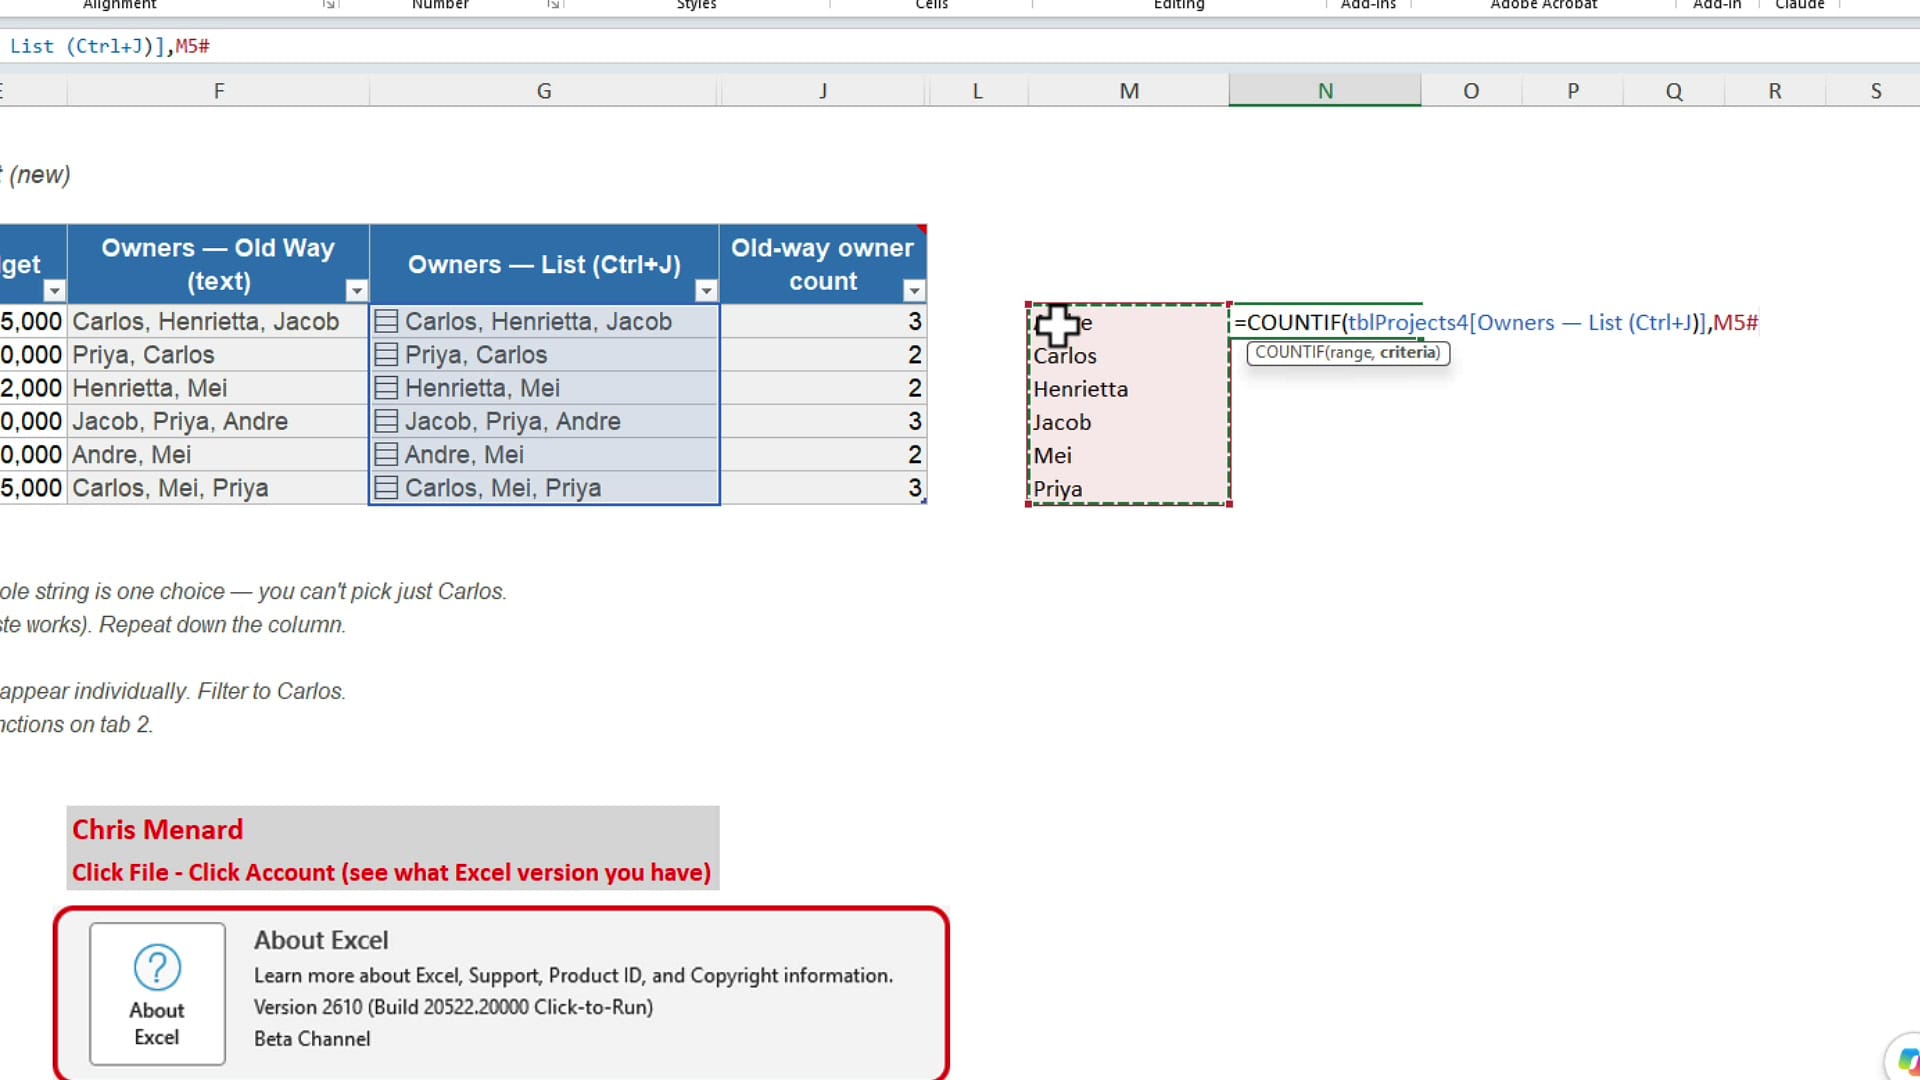Click list icon beside Jacob, Priya, Andre
Screen dimensions: 1920x1080
tap(386, 421)
